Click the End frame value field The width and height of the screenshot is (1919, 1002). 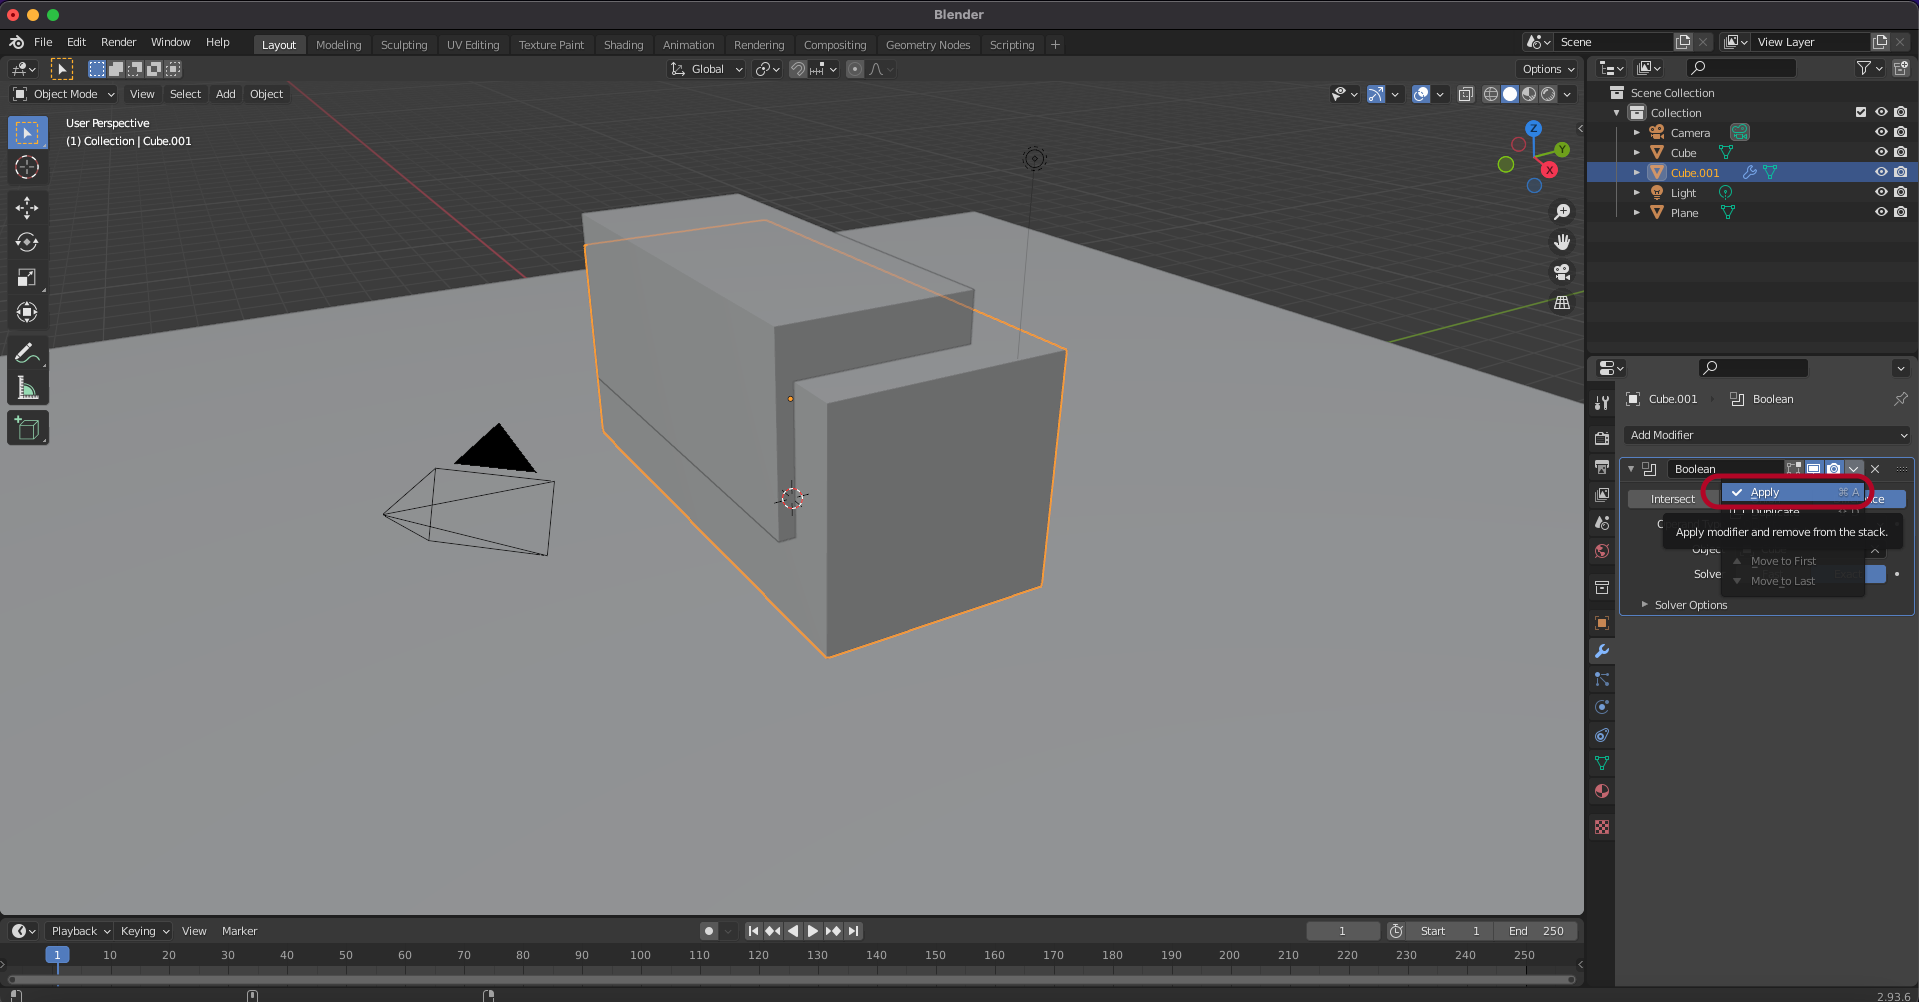click(1537, 931)
